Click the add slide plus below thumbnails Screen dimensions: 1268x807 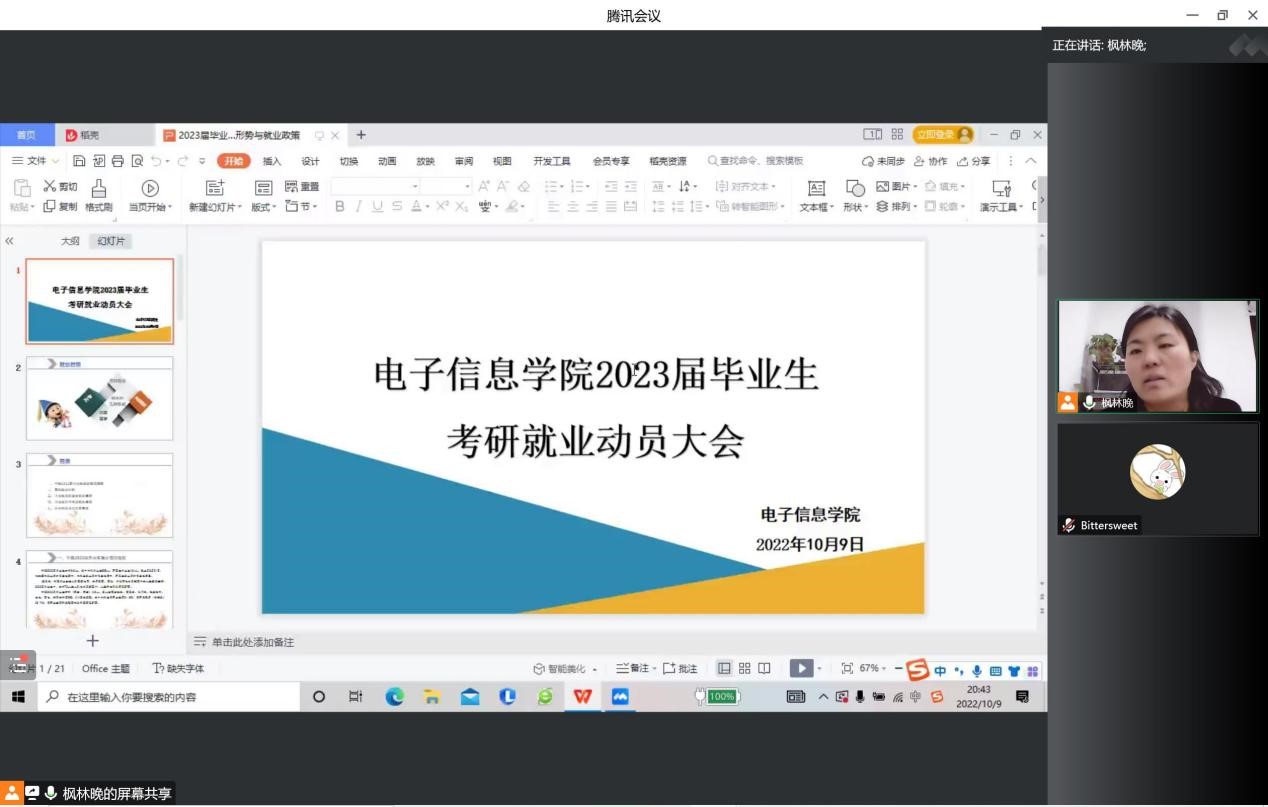92,641
